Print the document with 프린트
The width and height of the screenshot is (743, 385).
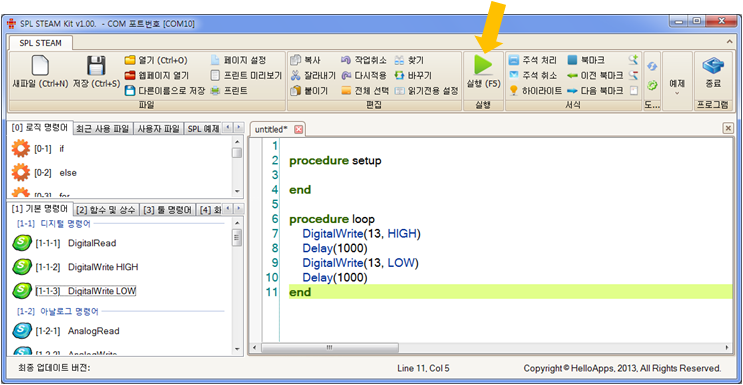(x=229, y=90)
